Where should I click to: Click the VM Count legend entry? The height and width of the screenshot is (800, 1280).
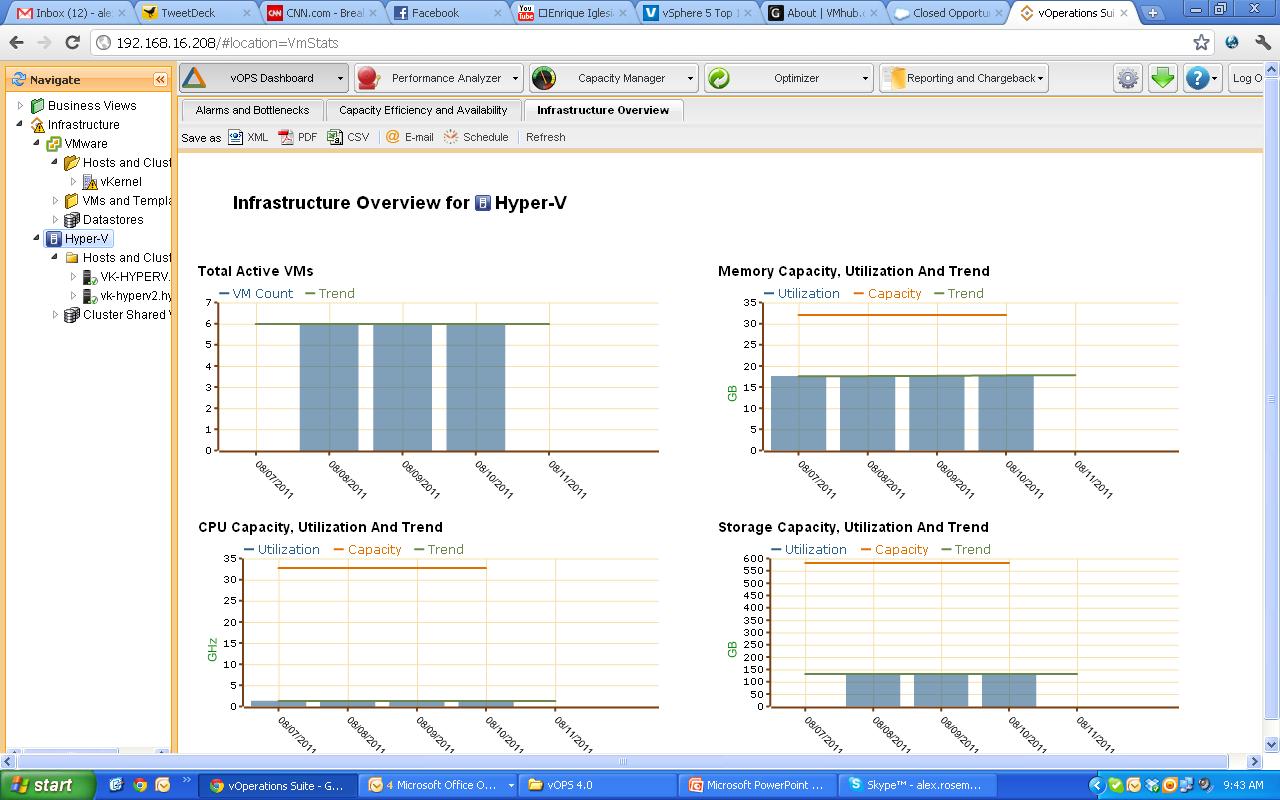(256, 293)
